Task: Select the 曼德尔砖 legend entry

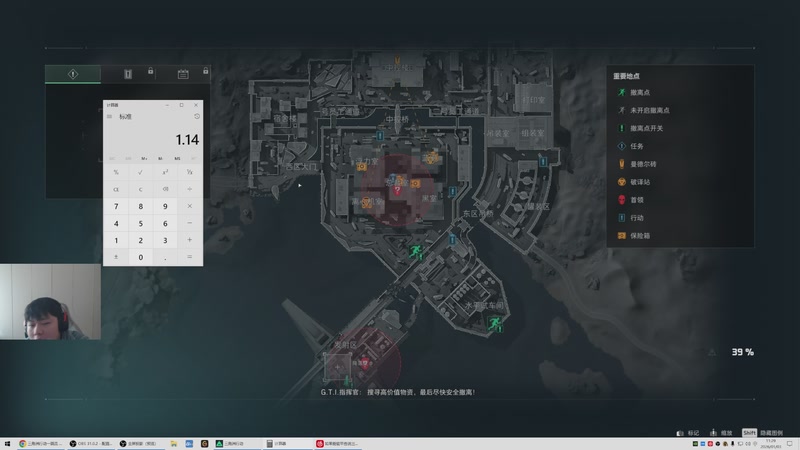Action: click(637, 164)
